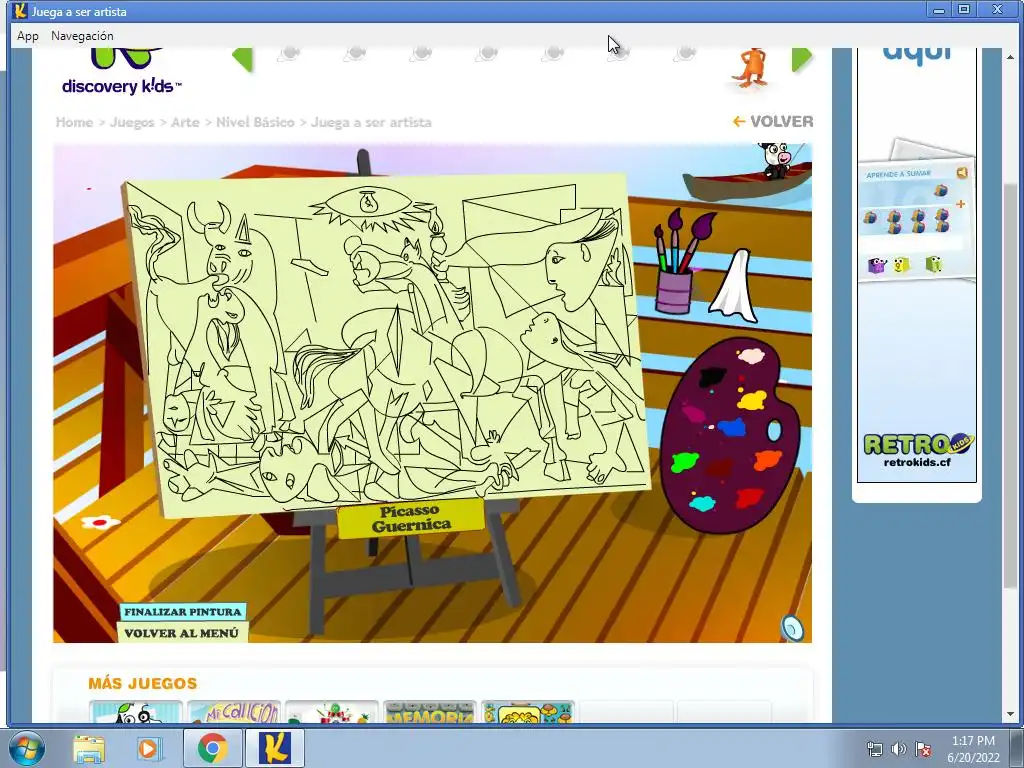Open the drum set game thumbnail
Viewport: 1024px width, 768px height.
tap(332, 712)
